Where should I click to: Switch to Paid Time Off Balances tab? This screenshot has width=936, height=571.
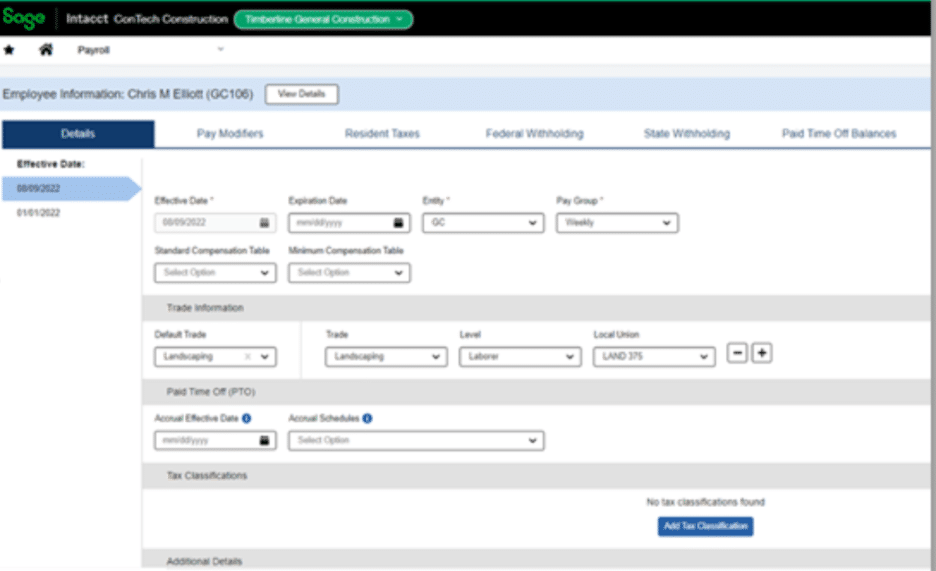[x=839, y=134]
